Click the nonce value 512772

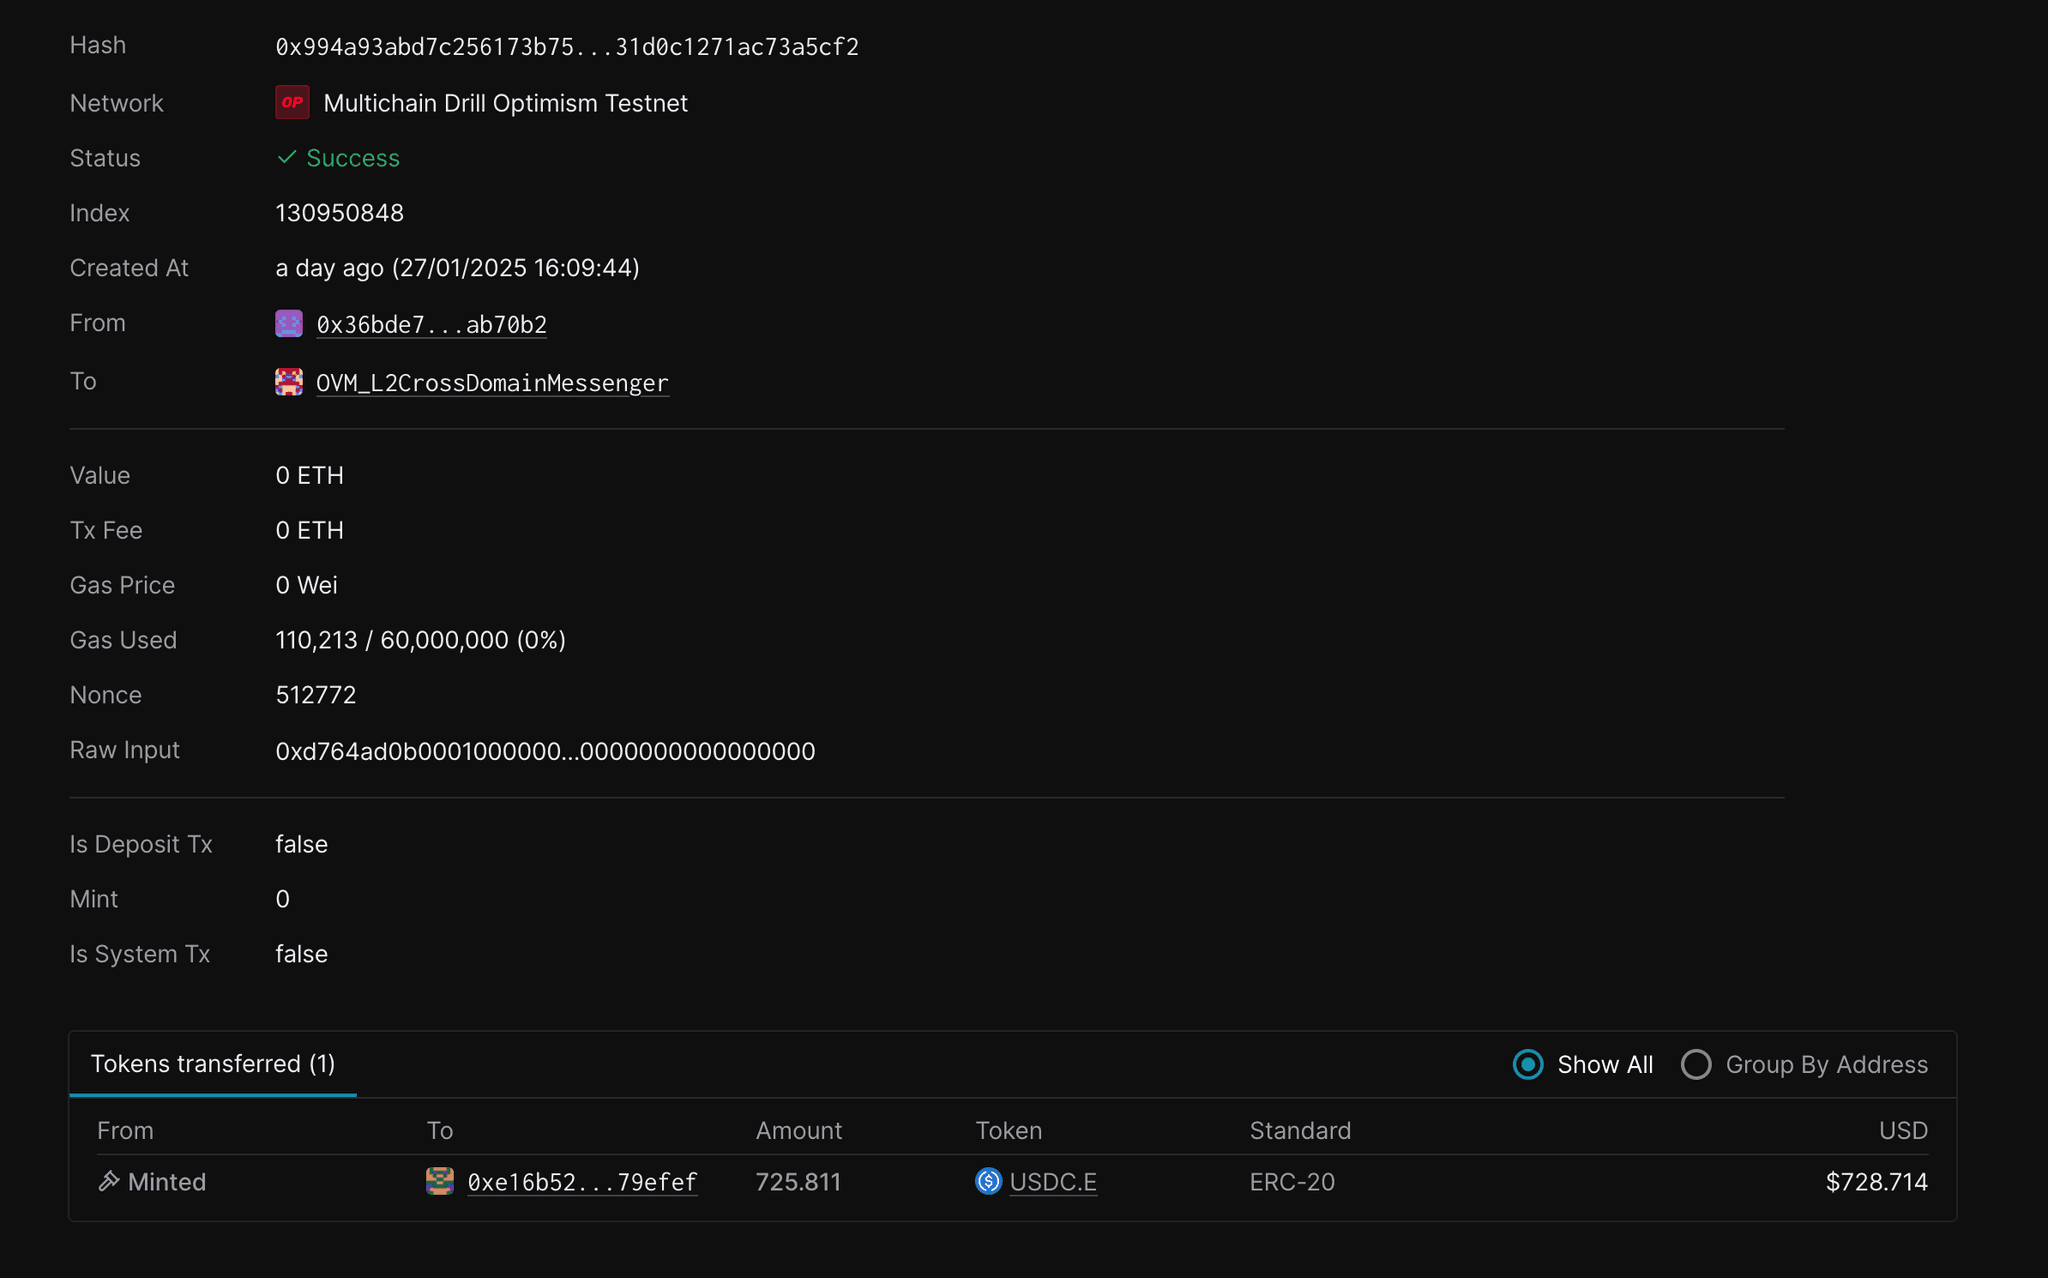point(316,695)
